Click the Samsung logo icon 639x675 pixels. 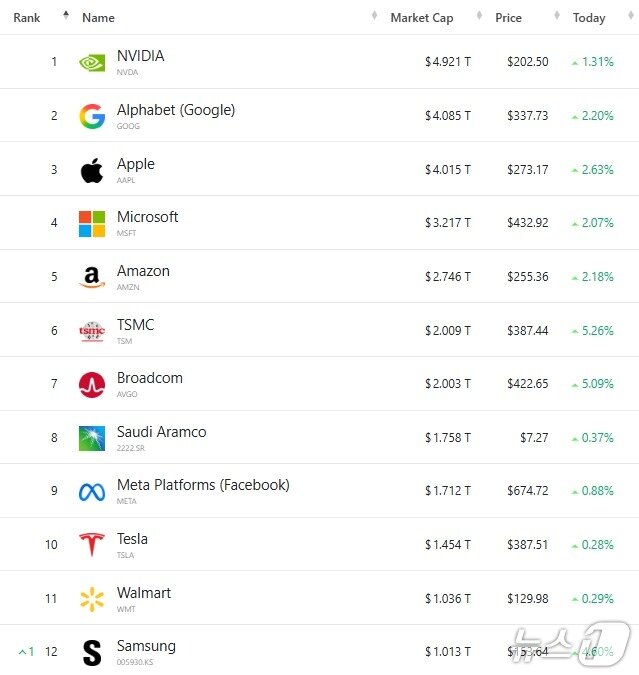92,653
